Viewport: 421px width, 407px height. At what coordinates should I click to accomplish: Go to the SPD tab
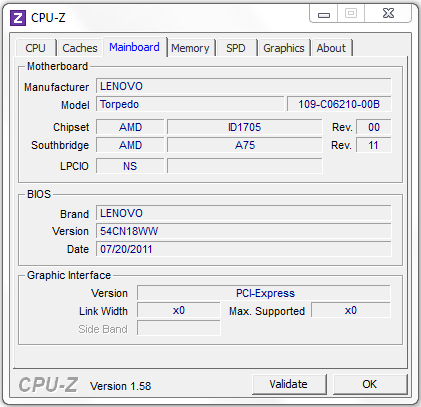coord(236,48)
